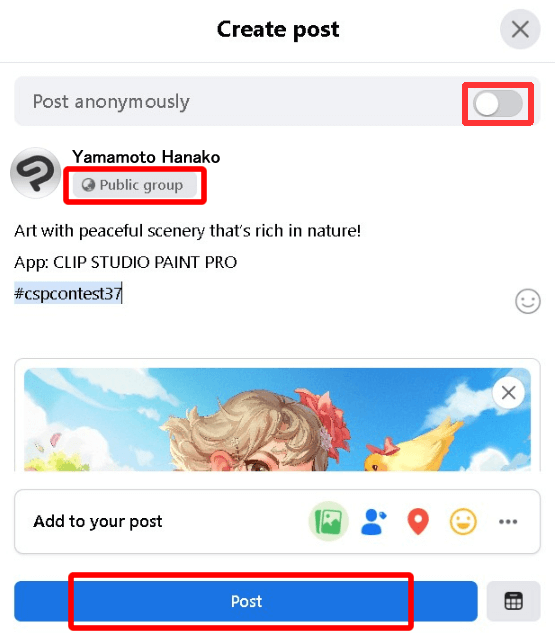Image resolution: width=555 pixels, height=633 pixels.
Task: Click the 'Art with peaceful scenery' text line
Action: 187,231
